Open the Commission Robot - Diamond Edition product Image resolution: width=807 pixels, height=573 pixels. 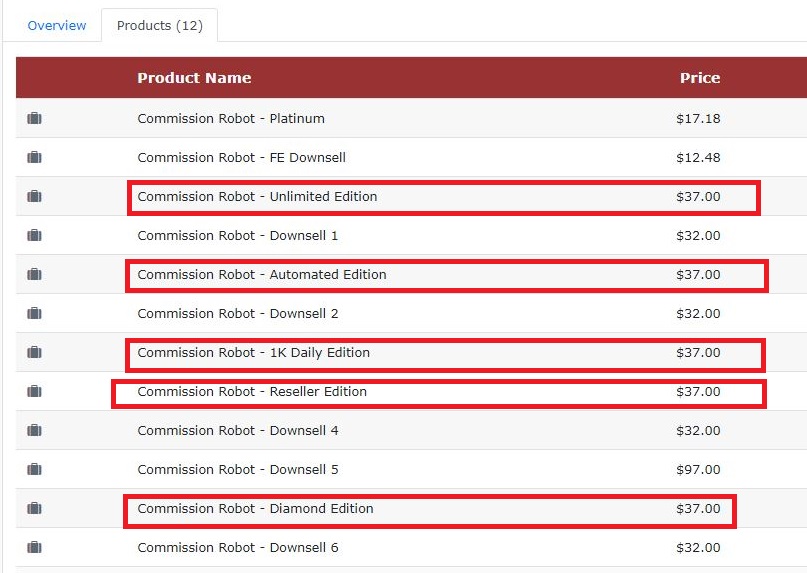coord(255,509)
